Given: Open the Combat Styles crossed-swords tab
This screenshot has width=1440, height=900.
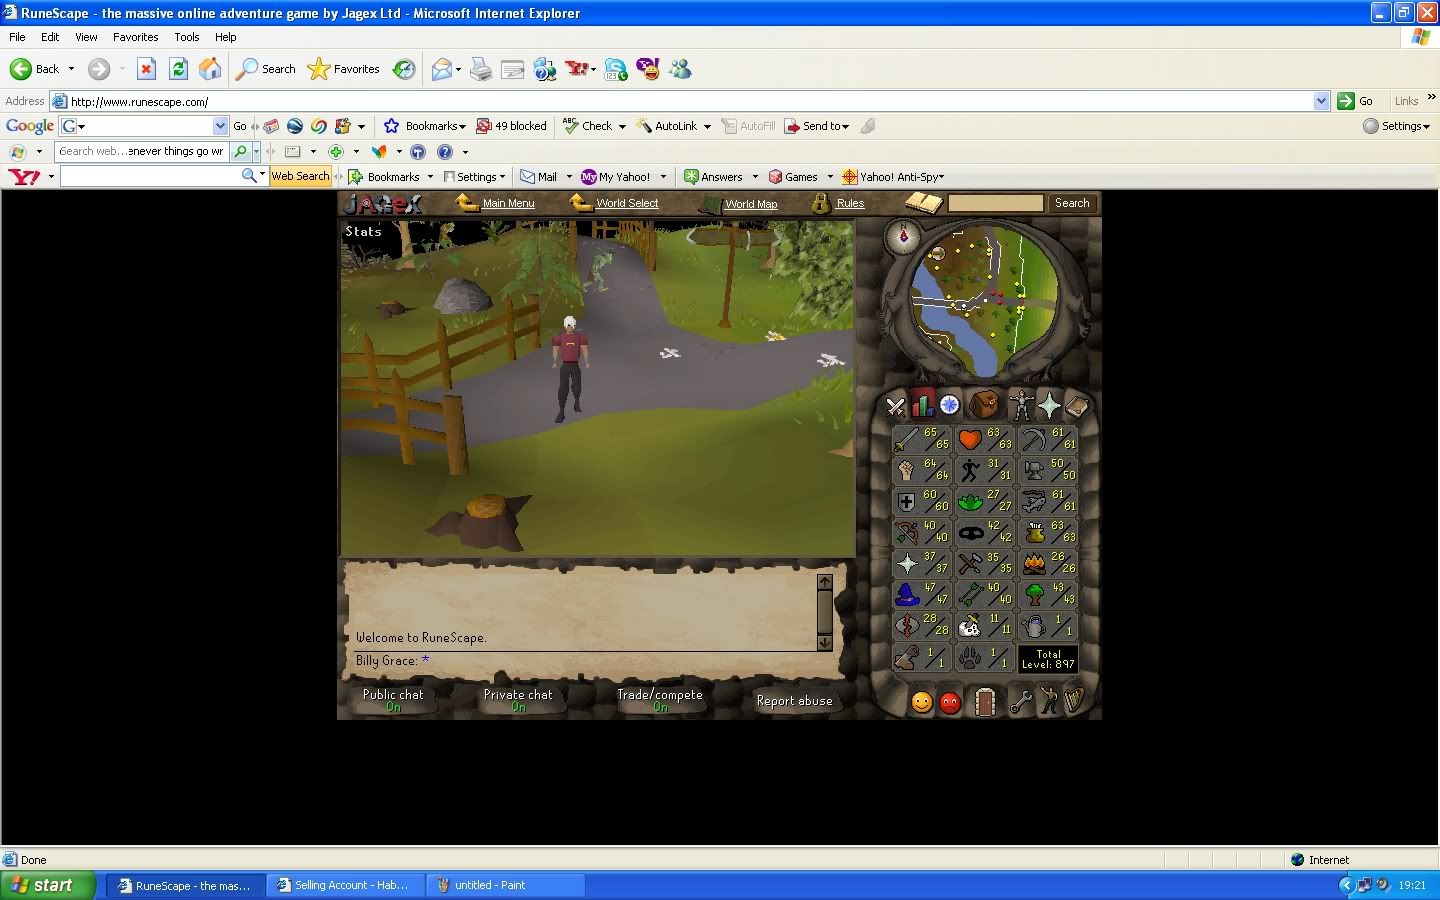Looking at the screenshot, I should tap(895, 406).
